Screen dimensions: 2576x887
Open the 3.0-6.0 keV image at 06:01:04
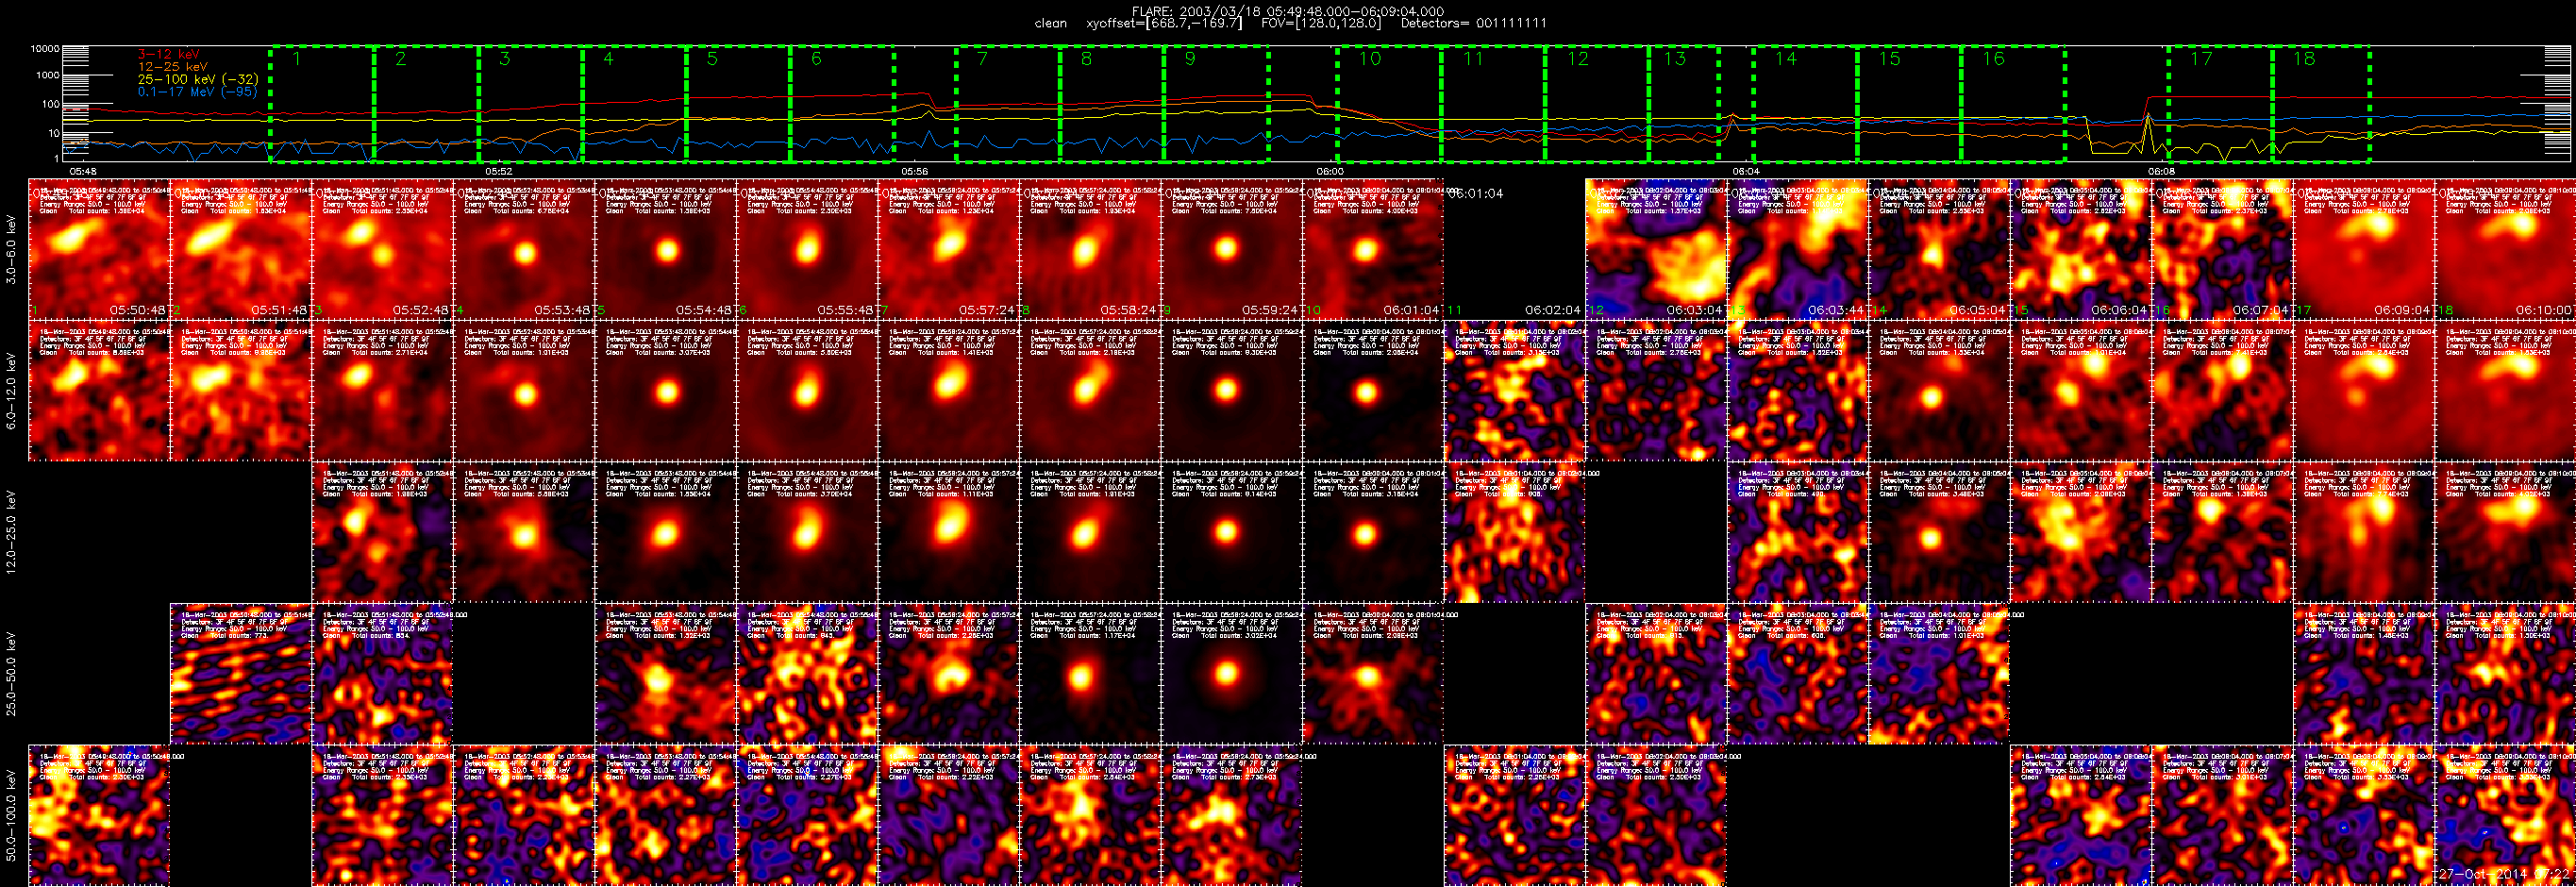click(1372, 249)
